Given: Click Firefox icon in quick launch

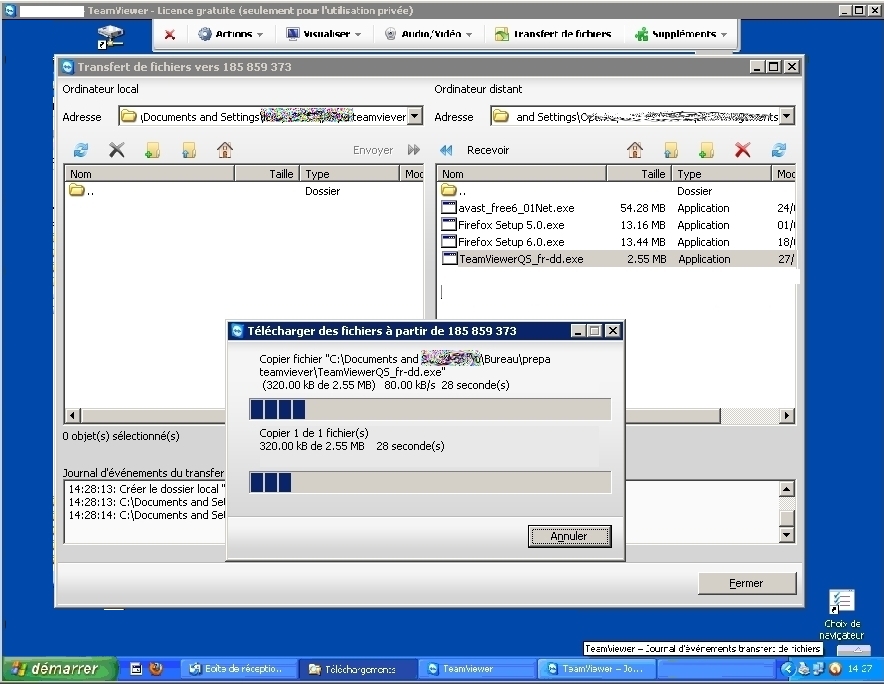Looking at the screenshot, I should click(156, 669).
